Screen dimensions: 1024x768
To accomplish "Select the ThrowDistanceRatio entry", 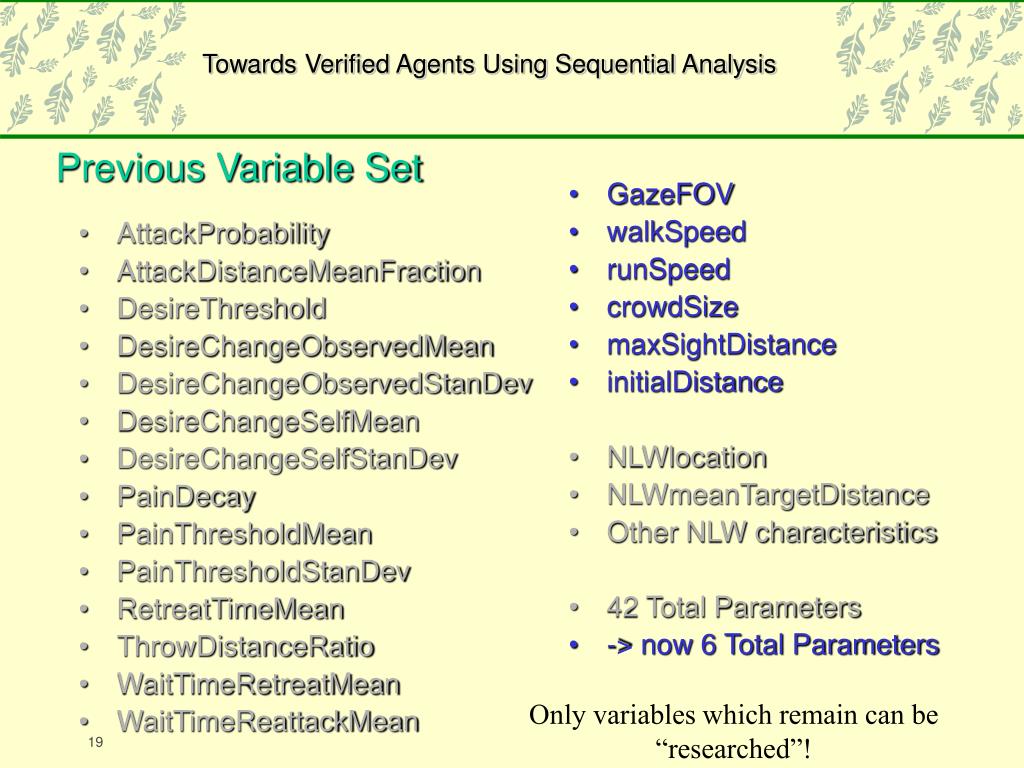I will (x=246, y=647).
